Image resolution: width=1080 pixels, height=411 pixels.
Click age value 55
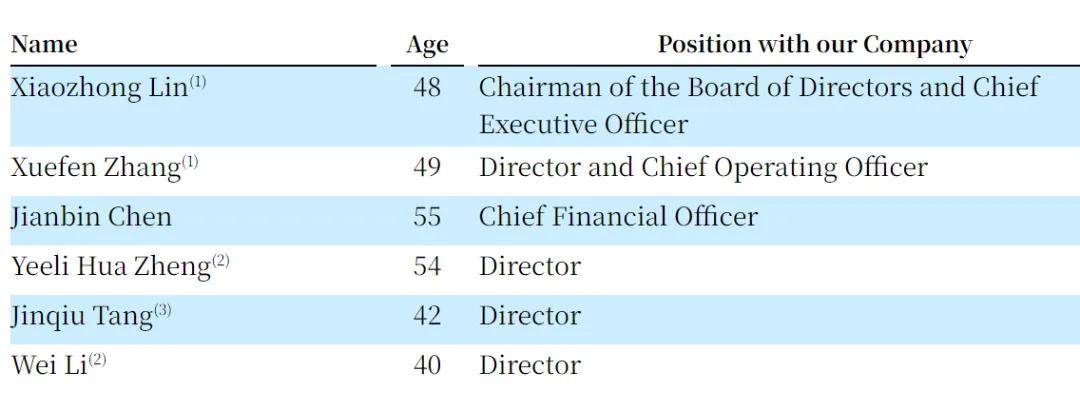pos(427,217)
